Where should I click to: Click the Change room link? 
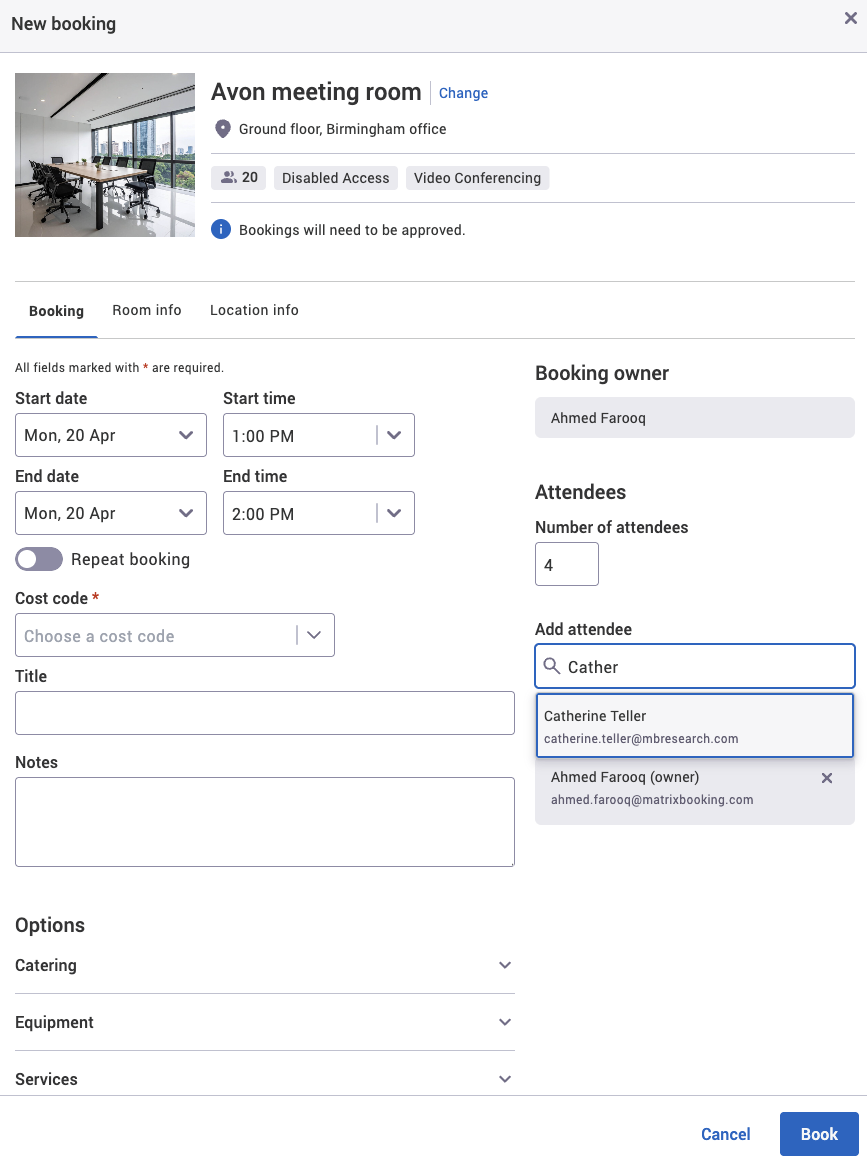click(x=463, y=93)
